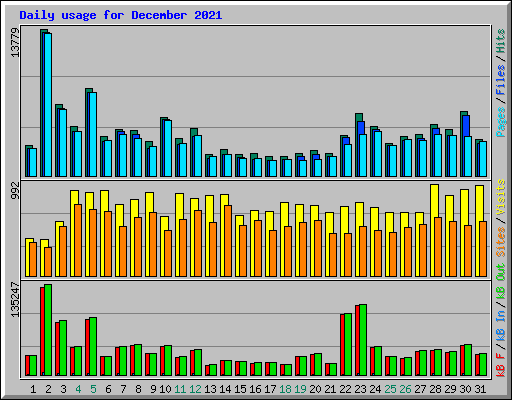Screen dimensions: 512x400
Task: Click weekend day 12 label
Action: [195, 389]
